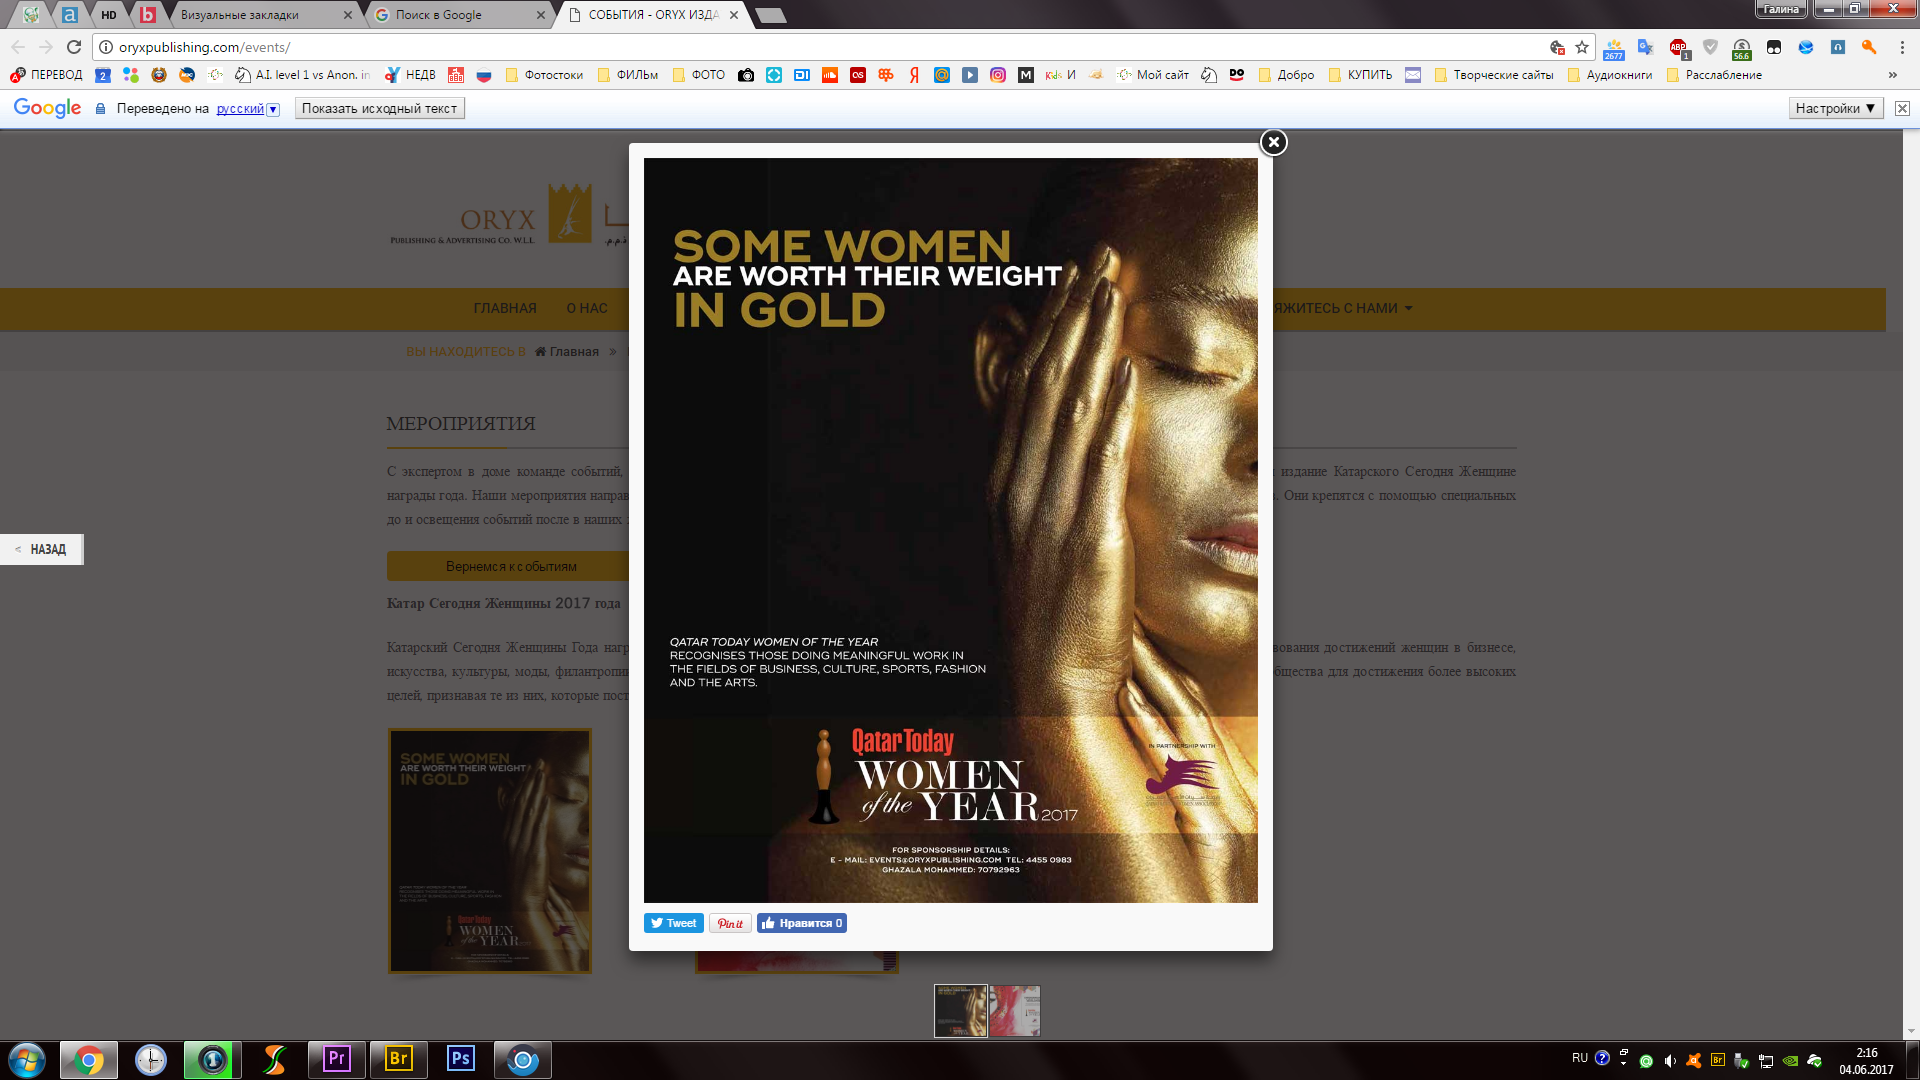Image resolution: width=1920 pixels, height=1080 pixels.
Task: Click Вернемся к событиям button
Action: click(510, 566)
